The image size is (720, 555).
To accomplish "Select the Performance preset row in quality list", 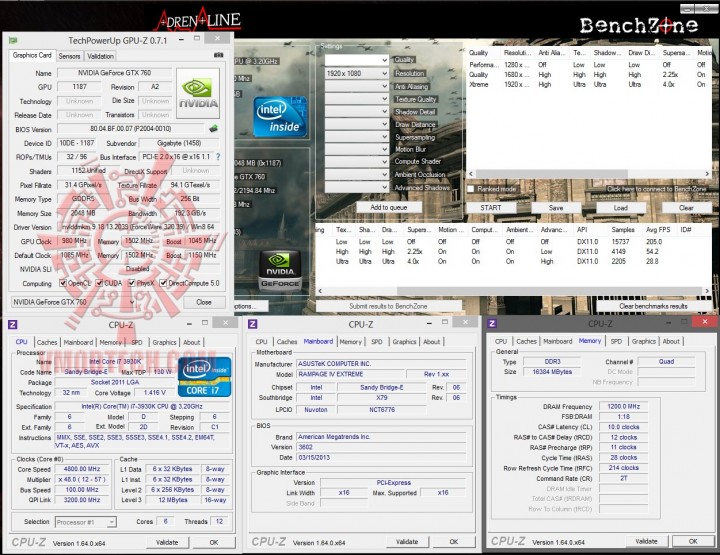I will pyautogui.click(x=589, y=65).
